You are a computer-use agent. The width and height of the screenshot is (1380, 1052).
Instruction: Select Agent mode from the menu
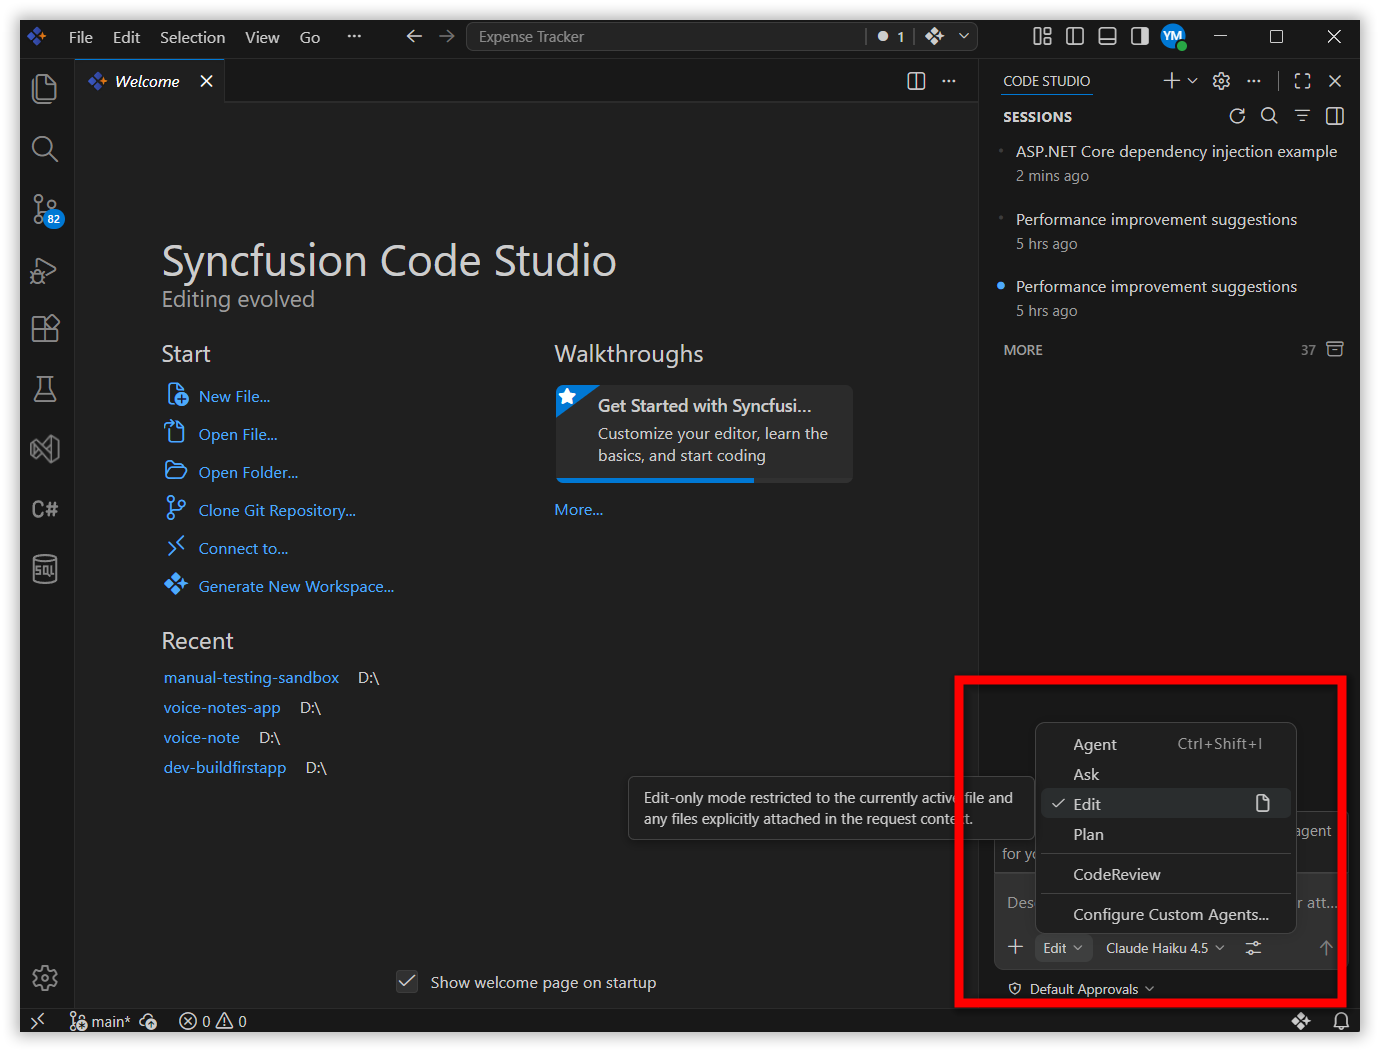1166,744
